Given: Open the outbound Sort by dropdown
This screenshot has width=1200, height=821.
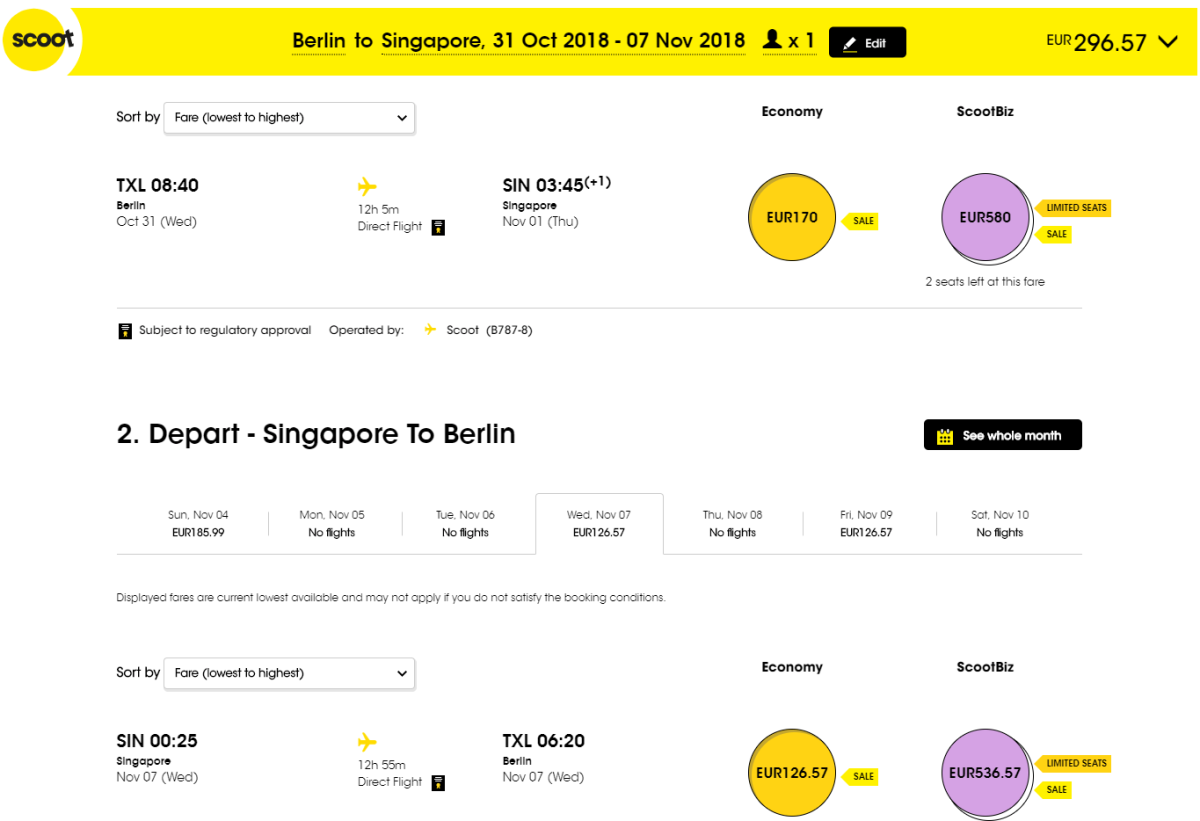Looking at the screenshot, I should 289,118.
